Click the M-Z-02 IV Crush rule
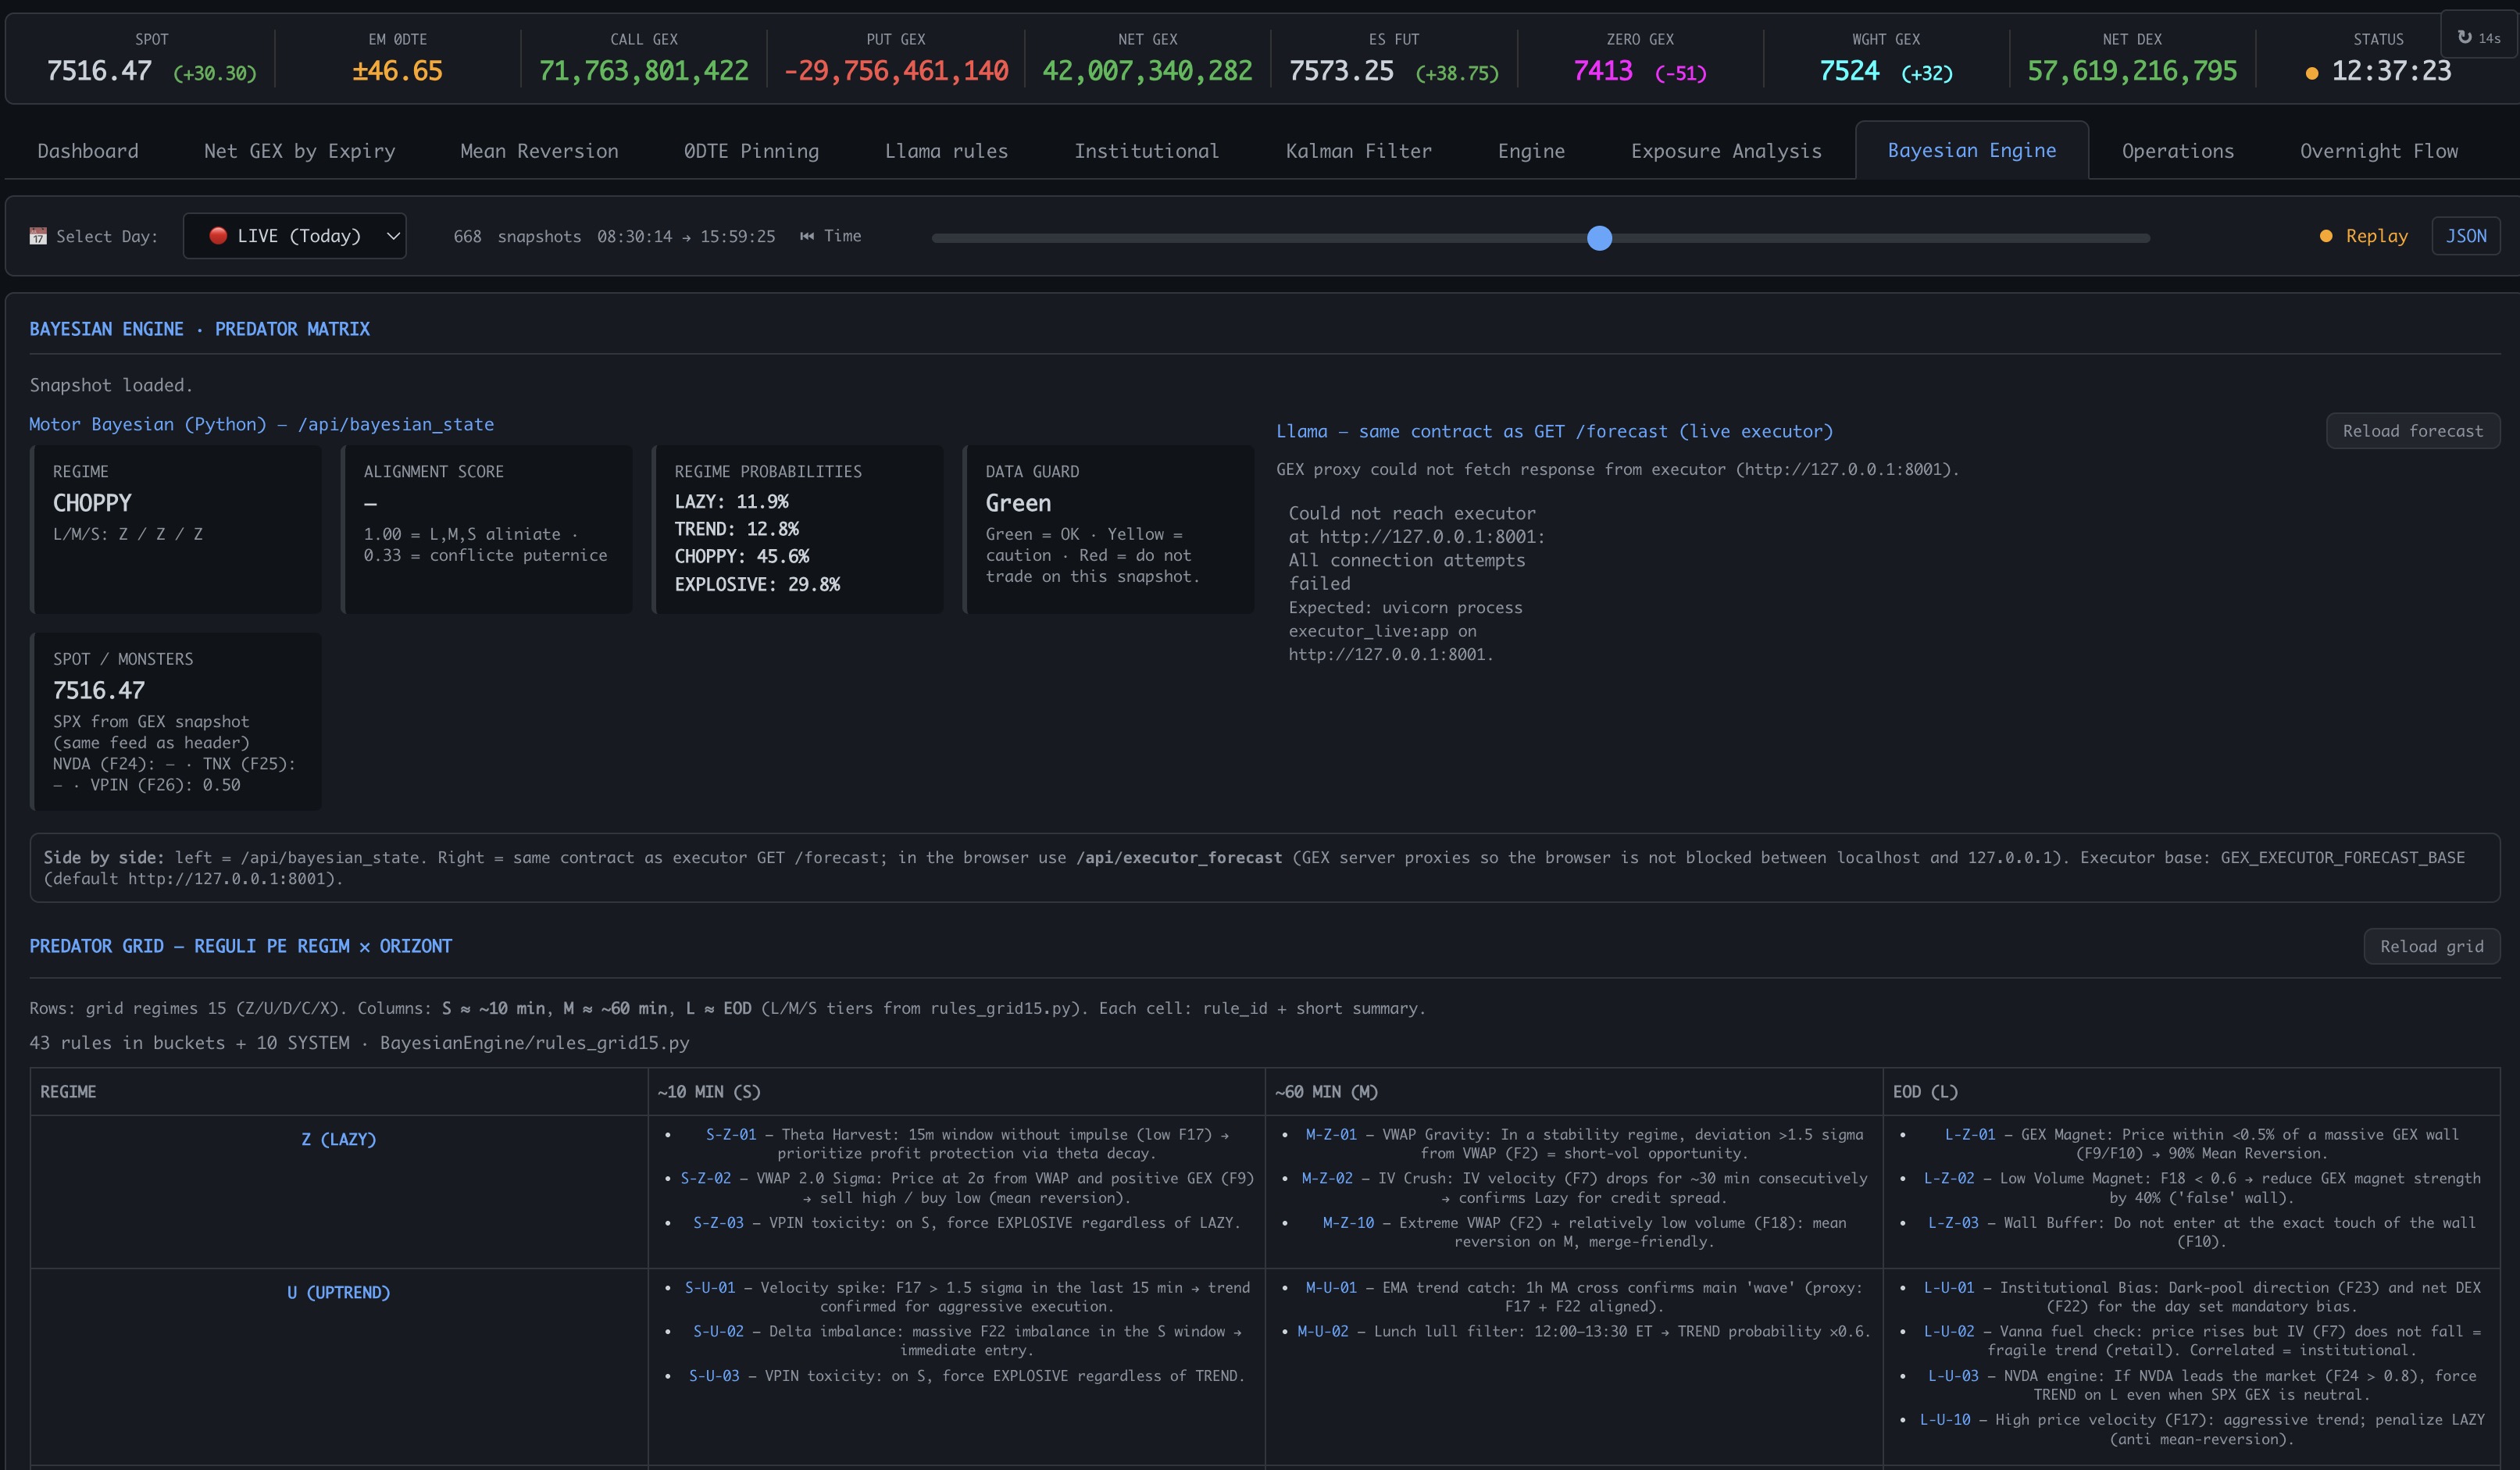The image size is (2520, 1470). 1327,1178
